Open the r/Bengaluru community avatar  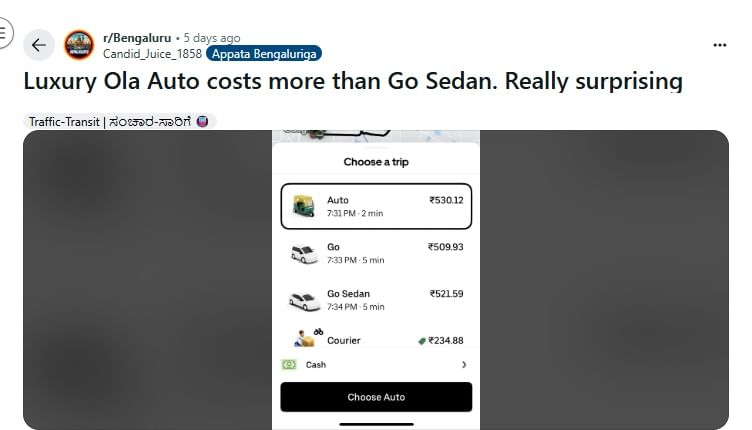(x=79, y=45)
